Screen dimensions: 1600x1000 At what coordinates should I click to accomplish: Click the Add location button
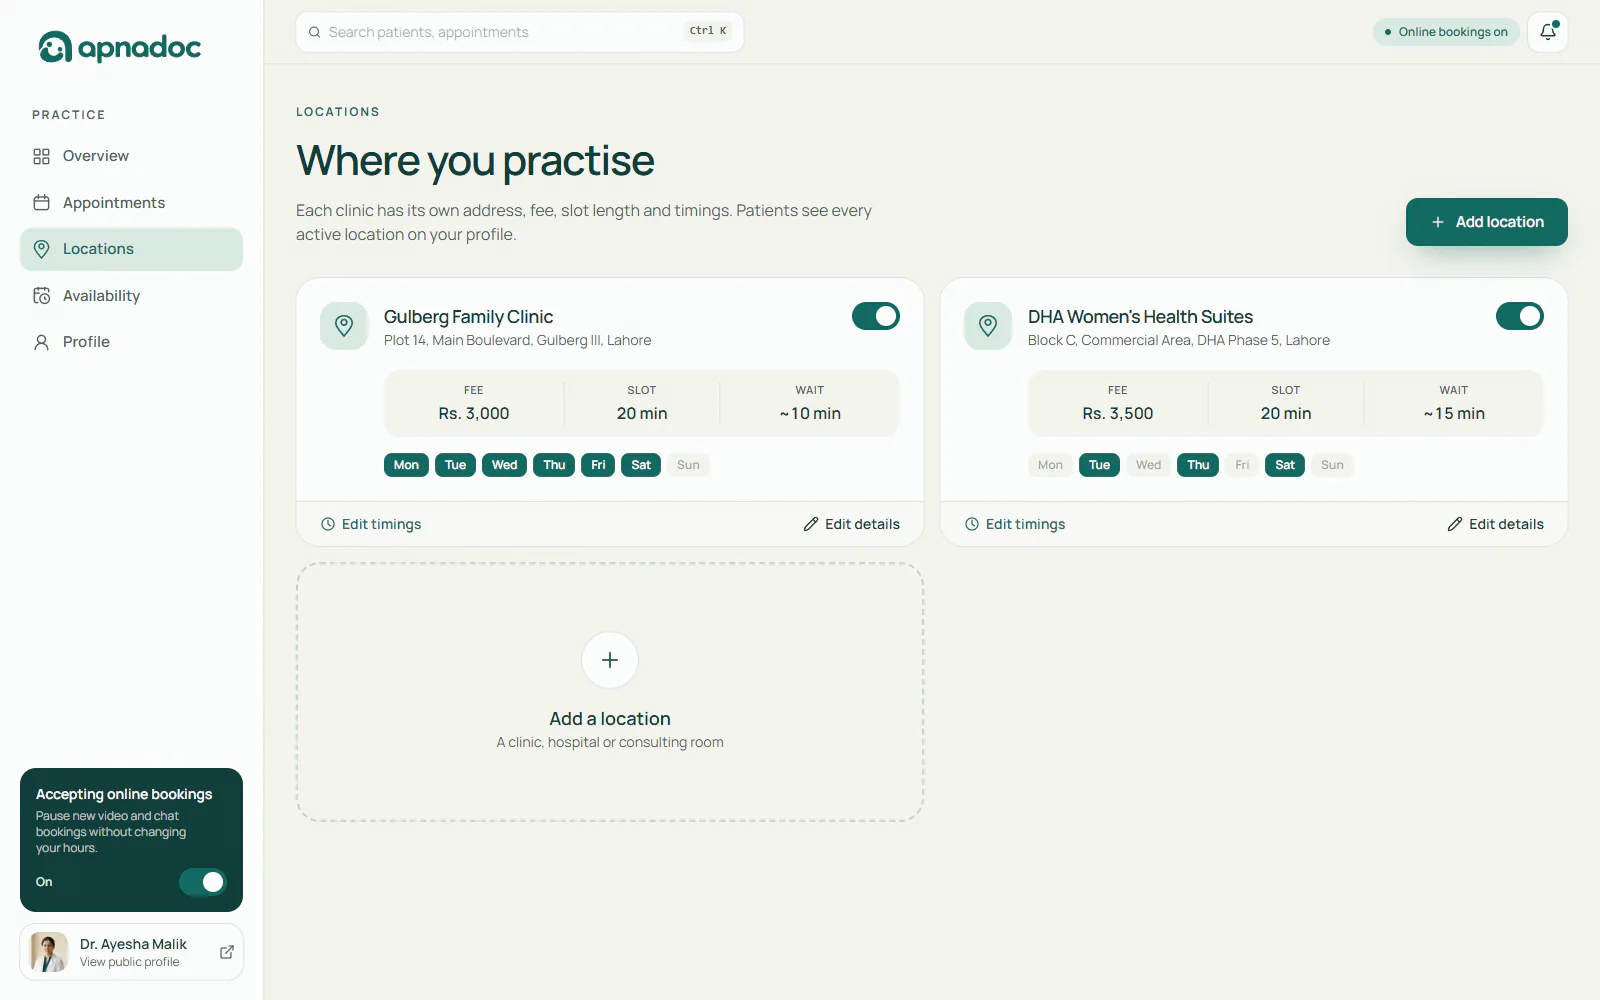[x=1487, y=222]
